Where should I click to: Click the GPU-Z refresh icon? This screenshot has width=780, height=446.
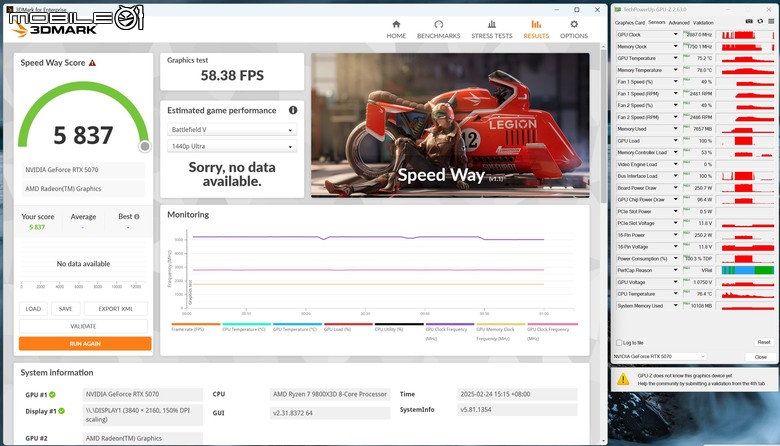[760, 21]
